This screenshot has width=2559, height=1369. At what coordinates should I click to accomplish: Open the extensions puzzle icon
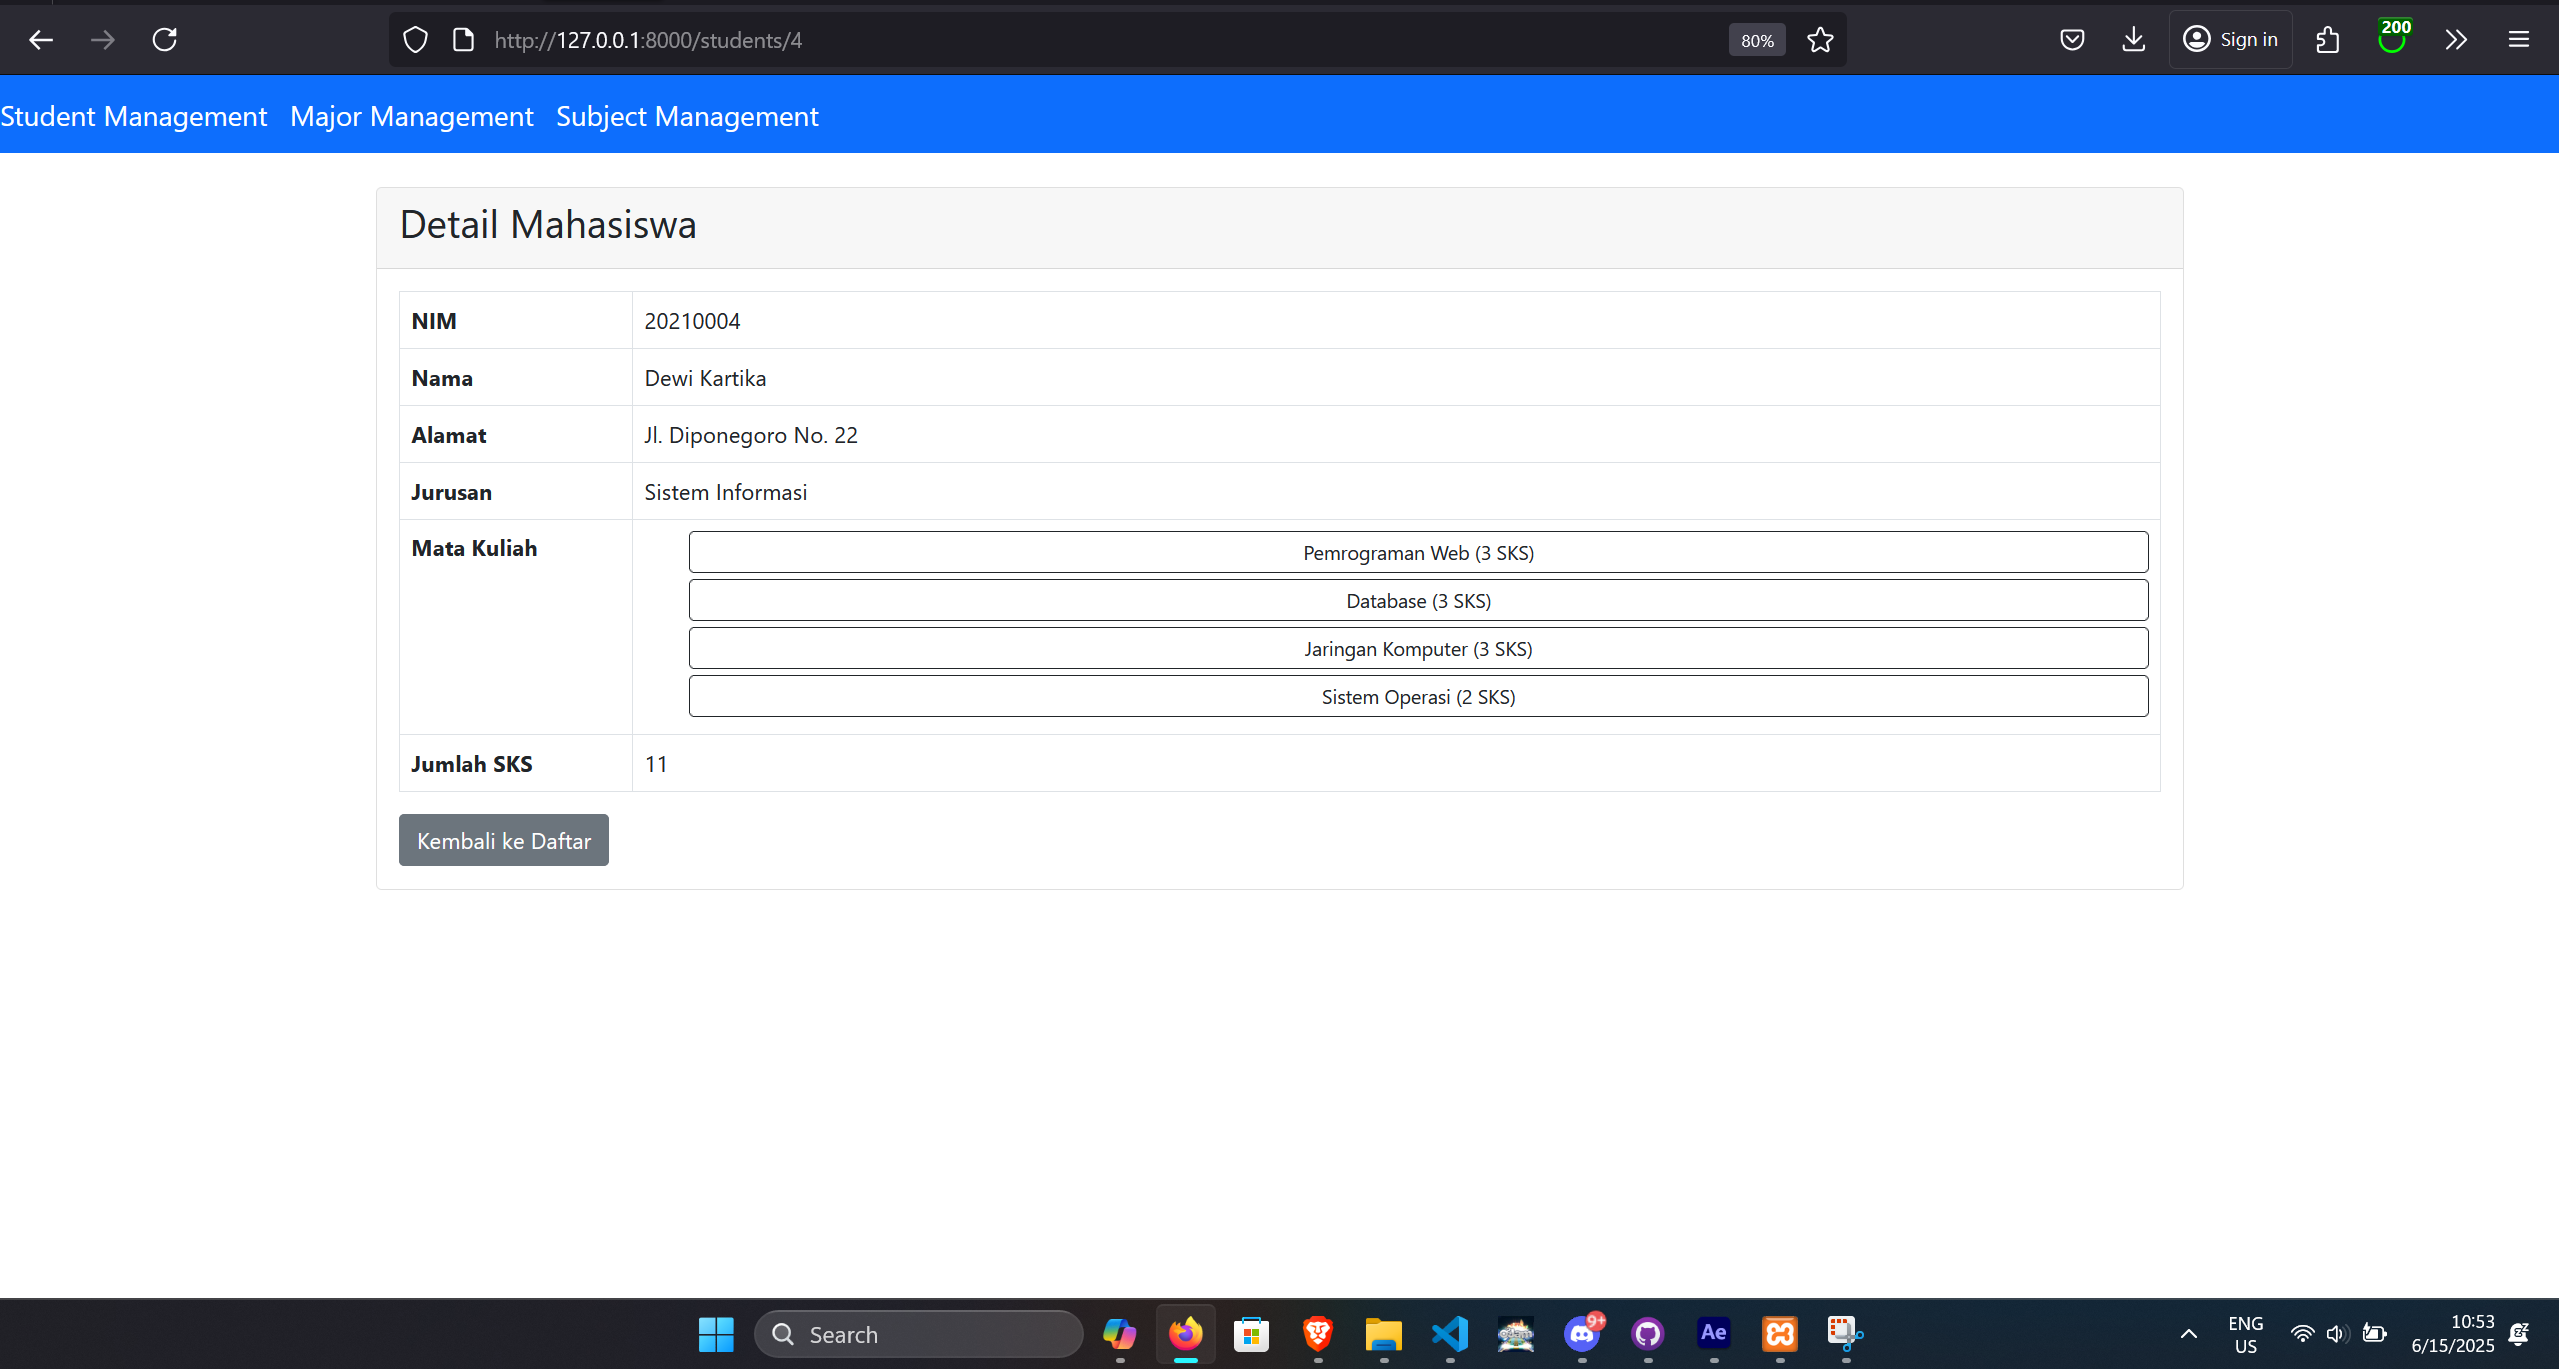[x=2327, y=40]
